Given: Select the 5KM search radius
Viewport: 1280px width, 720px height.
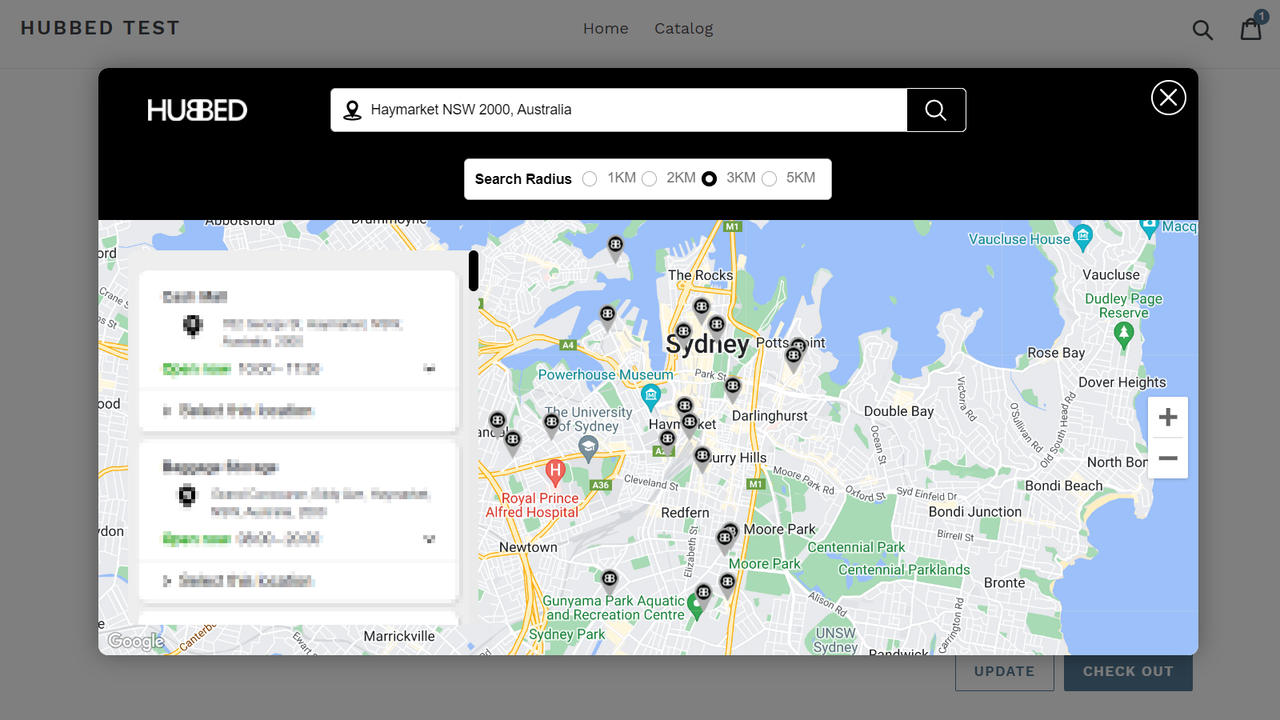Looking at the screenshot, I should 769,179.
